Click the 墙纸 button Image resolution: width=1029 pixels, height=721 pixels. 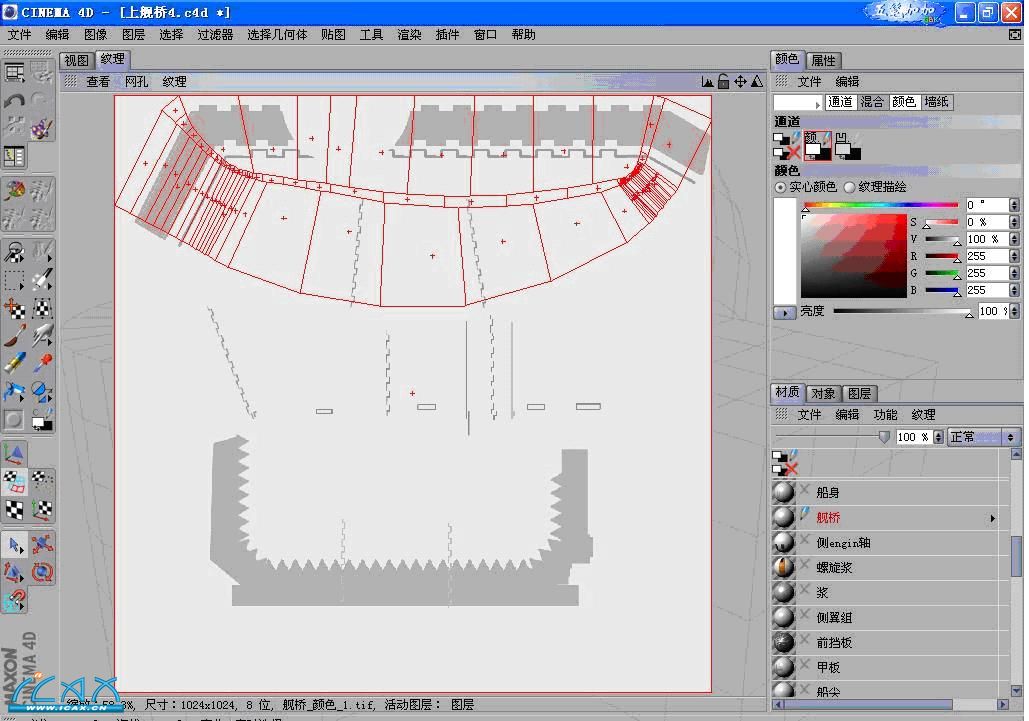click(936, 102)
